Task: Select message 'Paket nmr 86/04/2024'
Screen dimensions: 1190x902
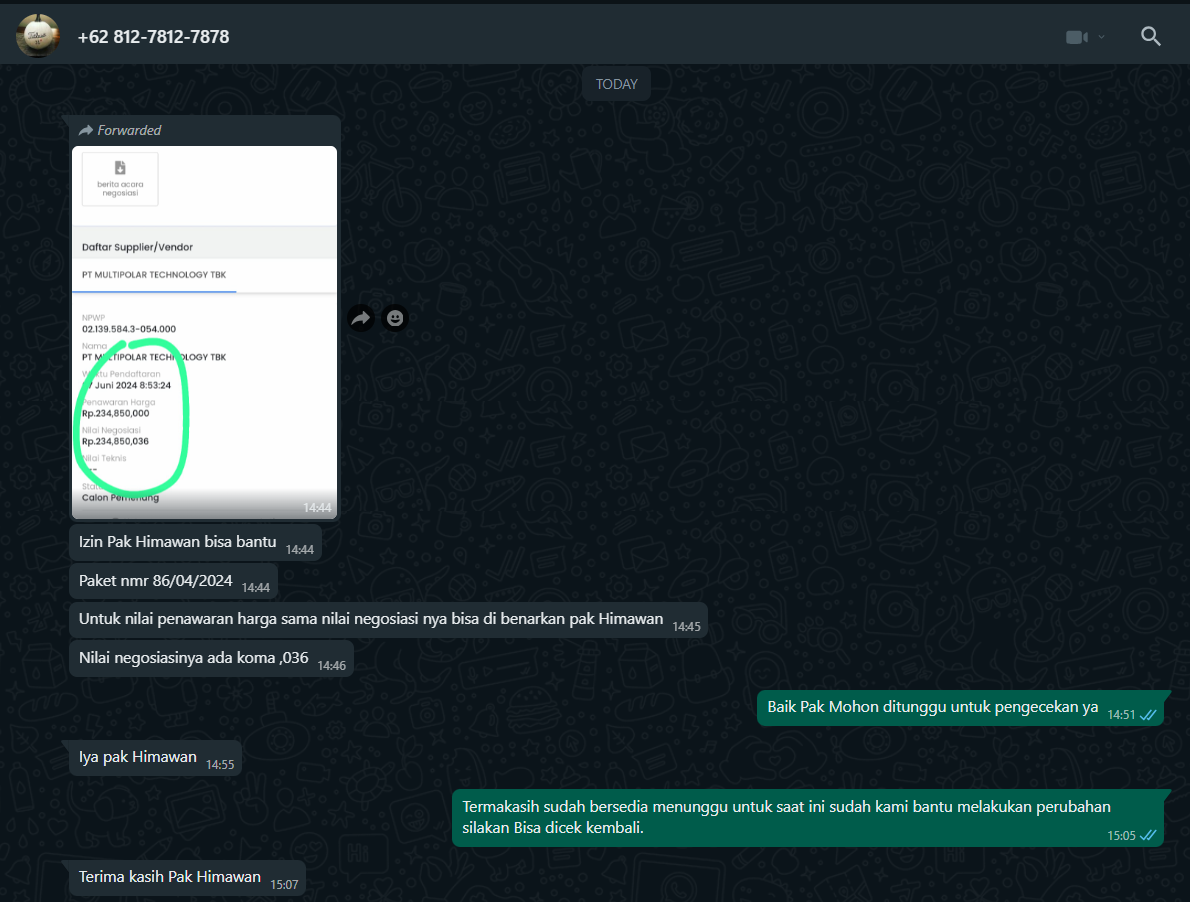Action: pos(174,581)
